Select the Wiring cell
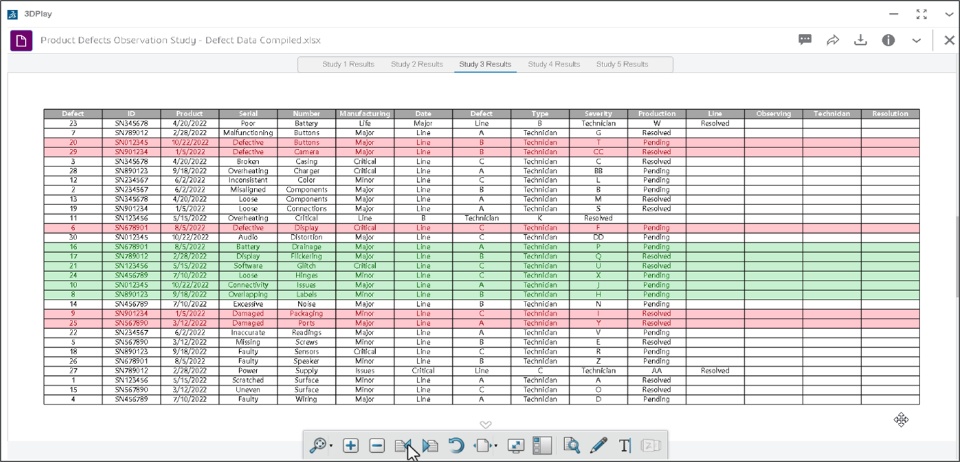Image resolution: width=960 pixels, height=462 pixels. pyautogui.click(x=306, y=399)
